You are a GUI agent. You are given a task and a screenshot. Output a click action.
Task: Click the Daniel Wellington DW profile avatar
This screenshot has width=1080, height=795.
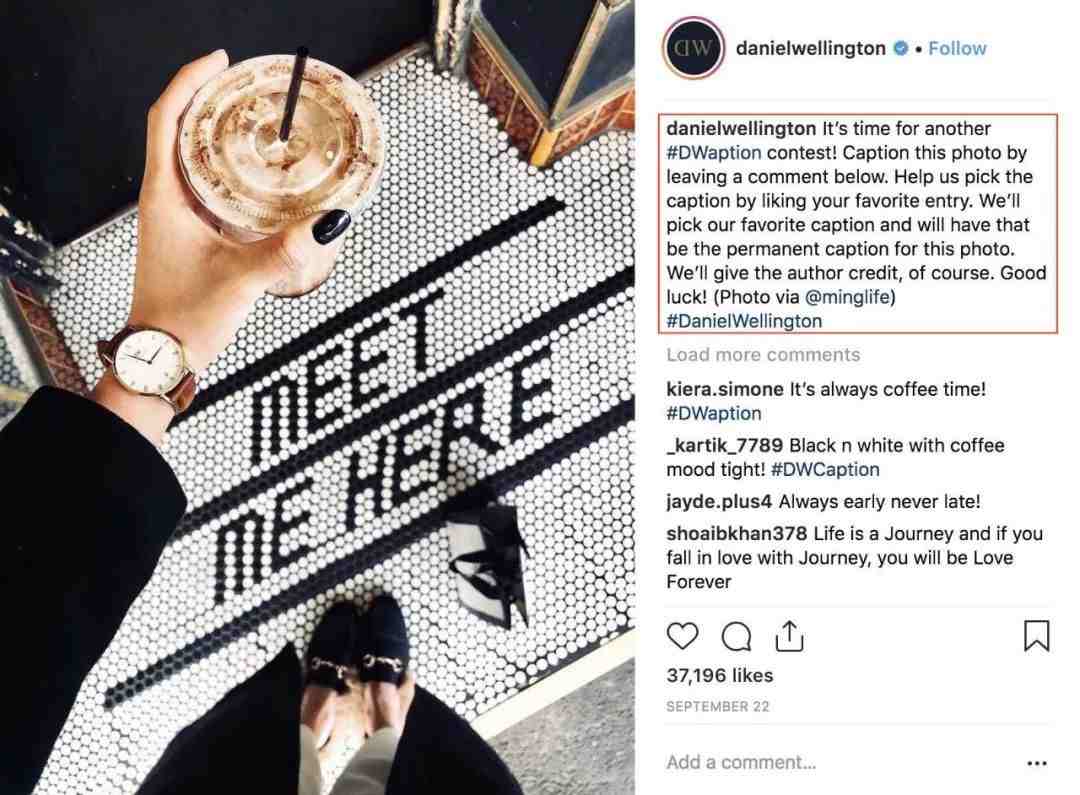693,48
